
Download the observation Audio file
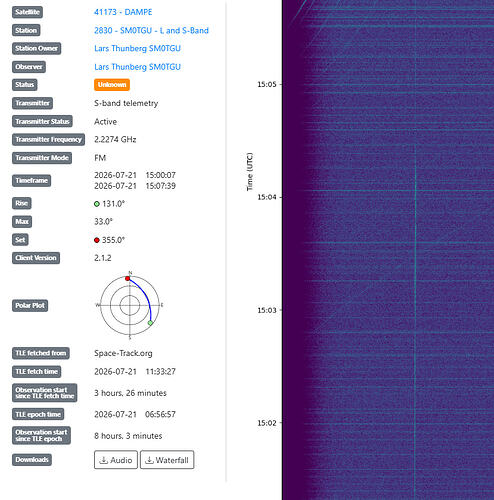[116, 460]
